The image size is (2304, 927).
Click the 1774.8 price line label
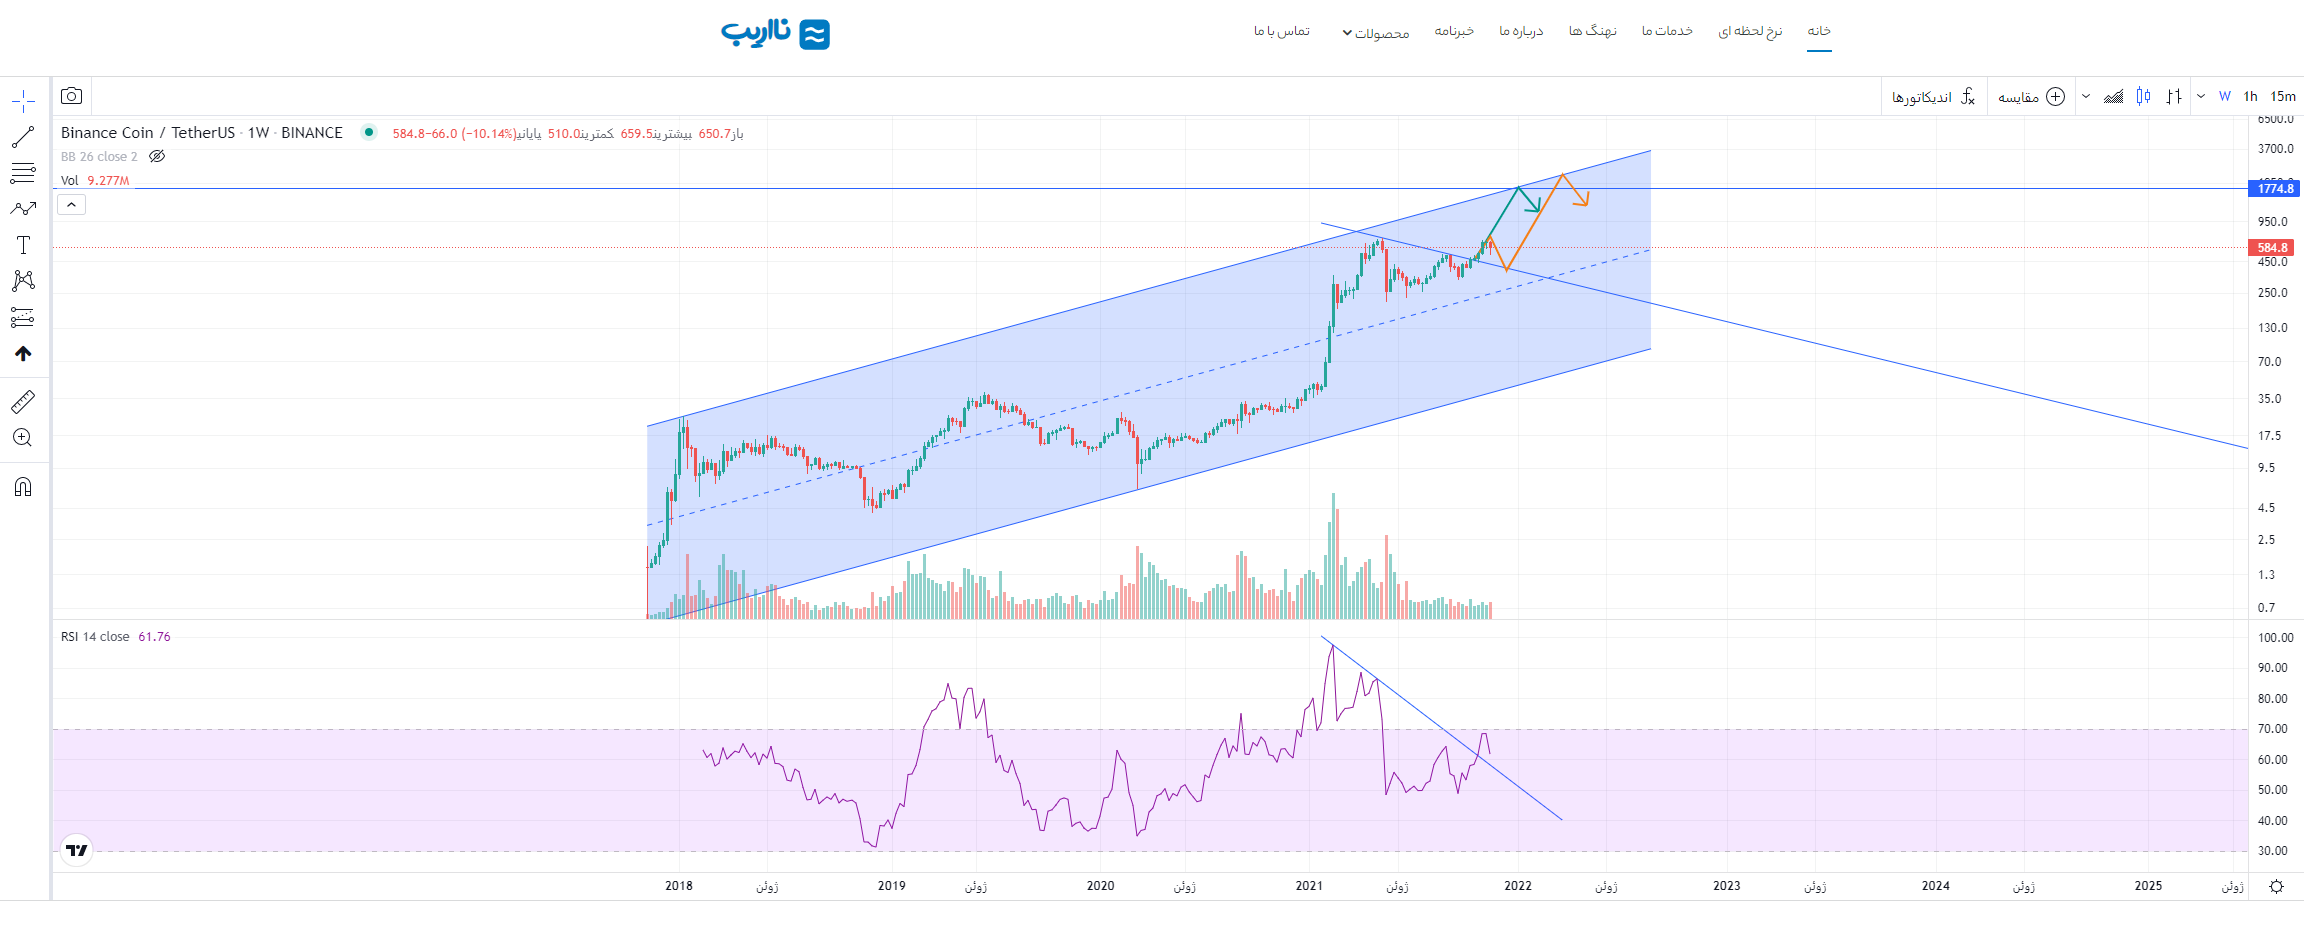pos(2274,188)
